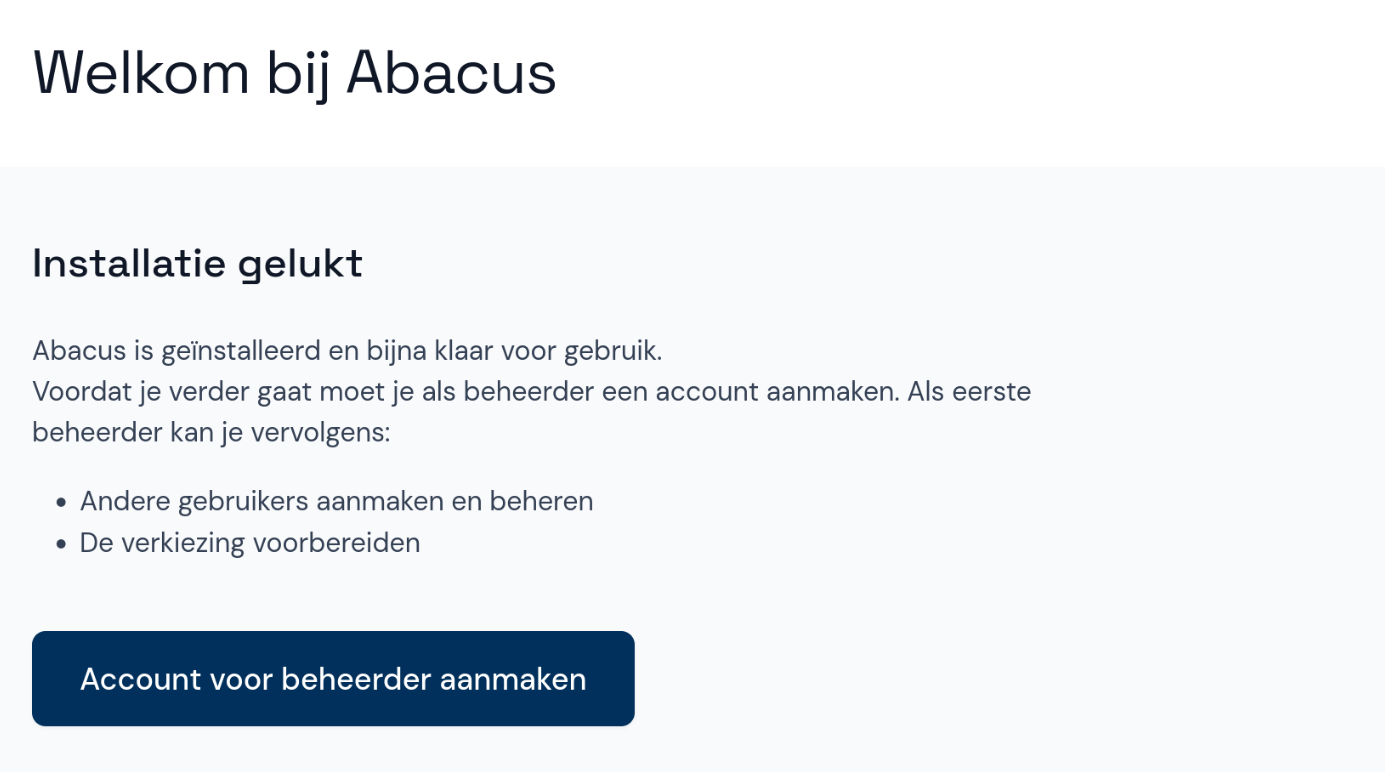Click the word Abacus in the heading

pyautogui.click(x=450, y=72)
